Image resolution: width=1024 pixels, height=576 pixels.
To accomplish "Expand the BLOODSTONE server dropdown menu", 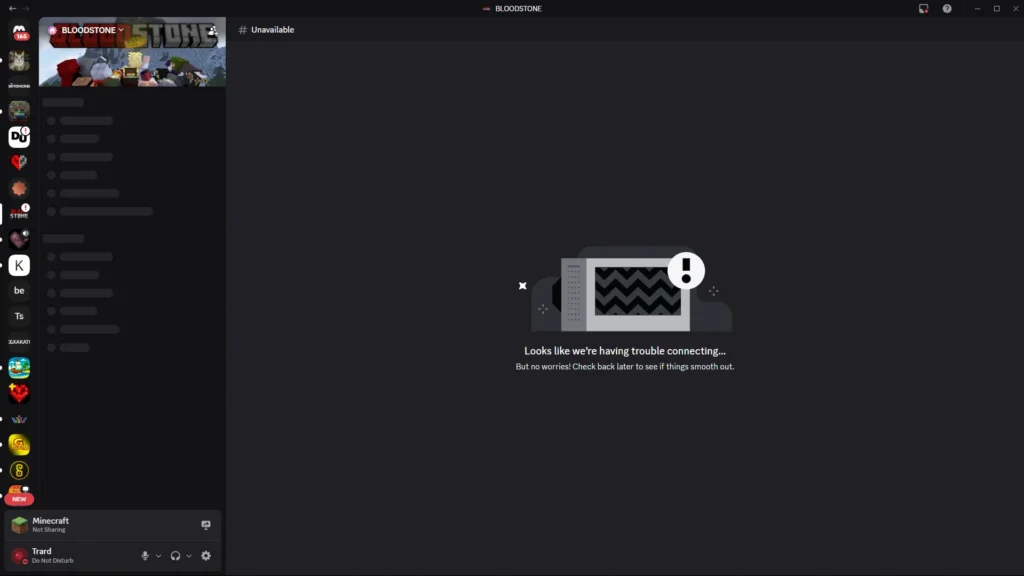I will [x=121, y=30].
